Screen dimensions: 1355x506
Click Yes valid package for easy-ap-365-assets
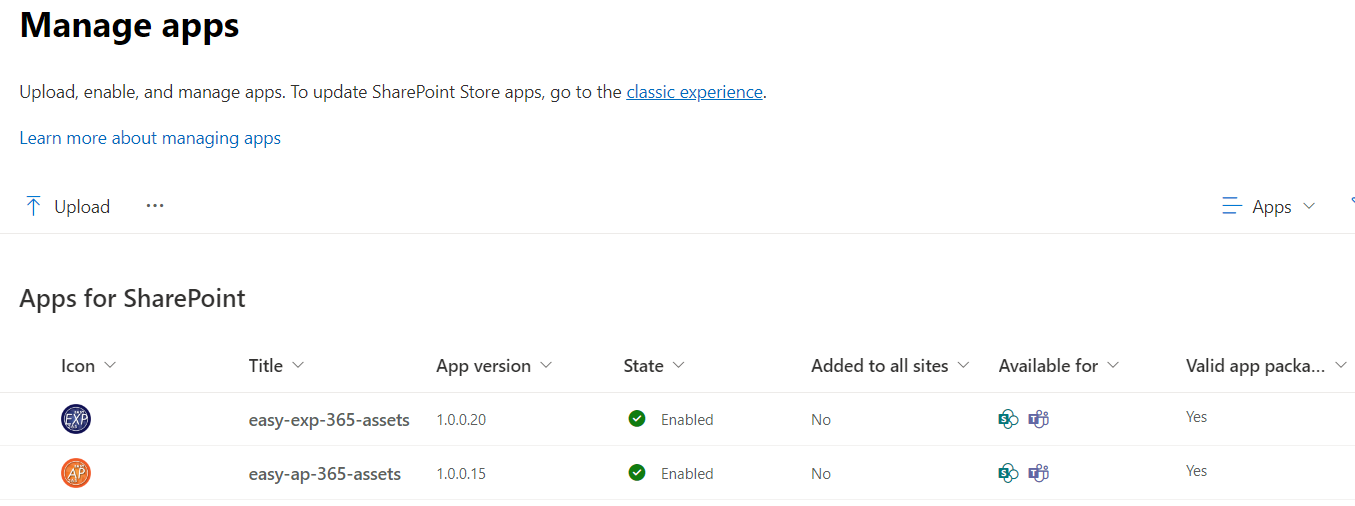(1196, 471)
